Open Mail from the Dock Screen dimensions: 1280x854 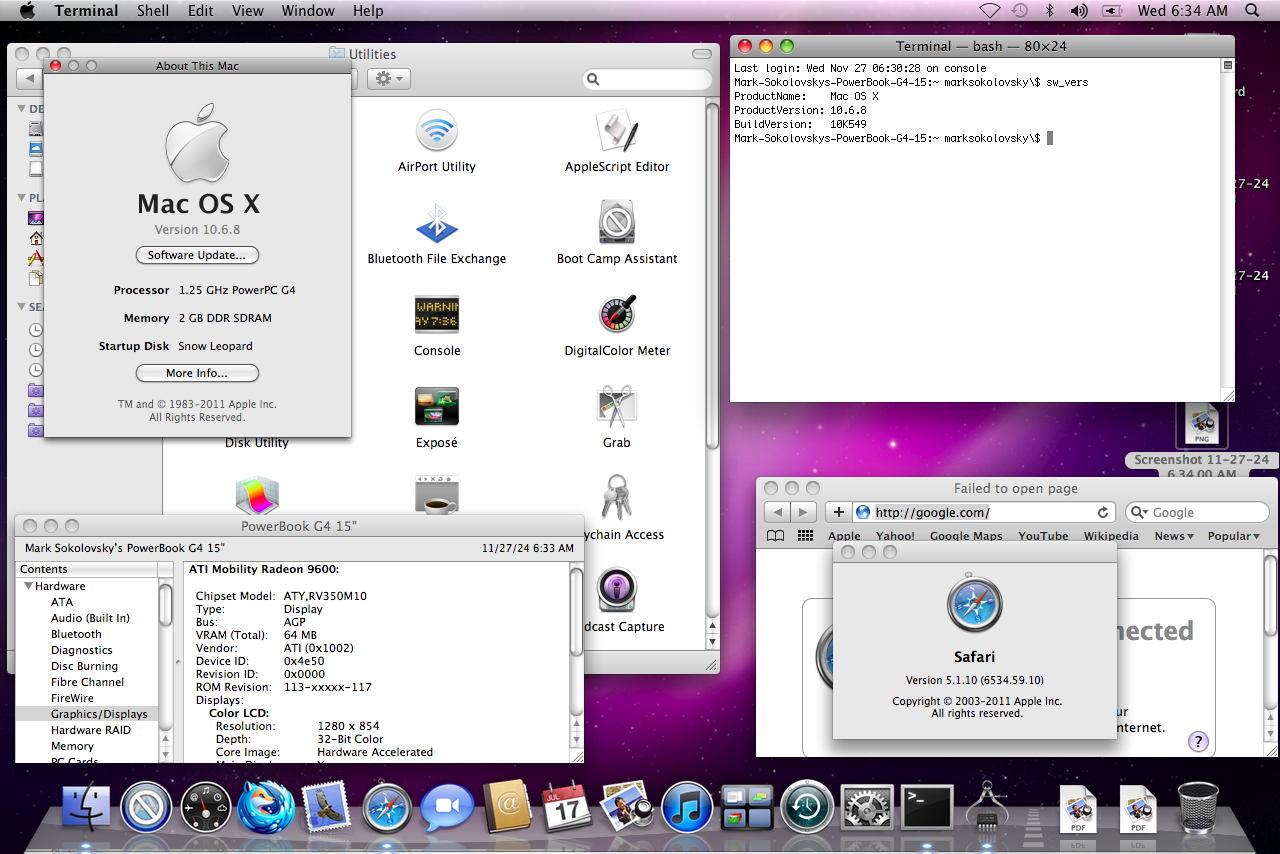pyautogui.click(x=325, y=807)
